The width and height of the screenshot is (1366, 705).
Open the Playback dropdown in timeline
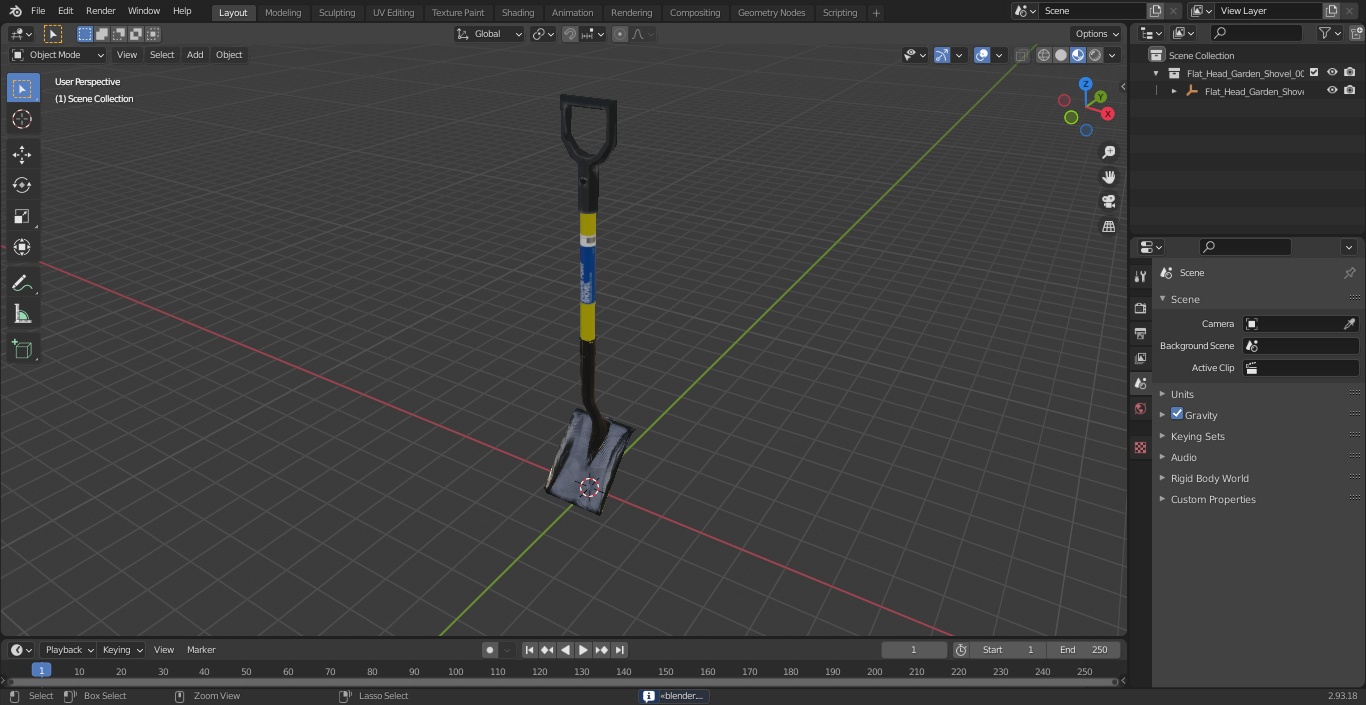coord(69,650)
